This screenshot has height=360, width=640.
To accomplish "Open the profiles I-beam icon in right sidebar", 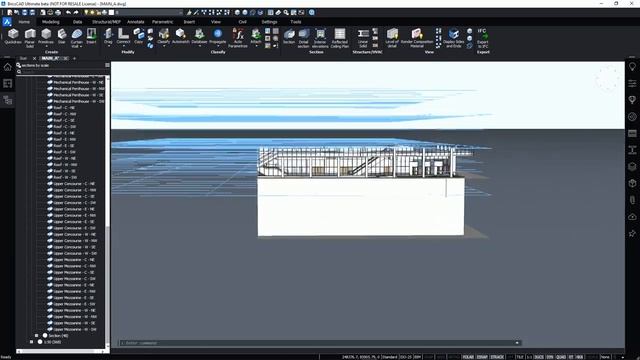I will coord(632,150).
